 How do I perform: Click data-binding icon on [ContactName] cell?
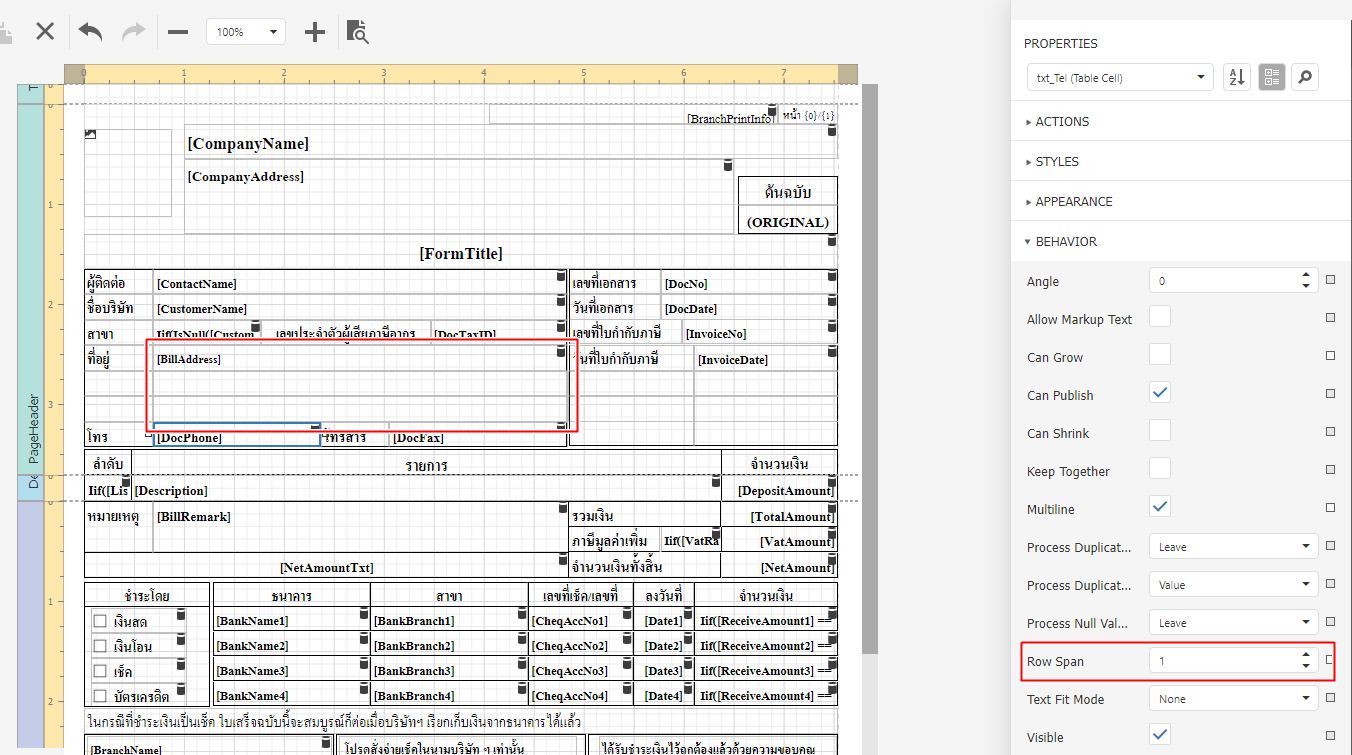point(561,275)
